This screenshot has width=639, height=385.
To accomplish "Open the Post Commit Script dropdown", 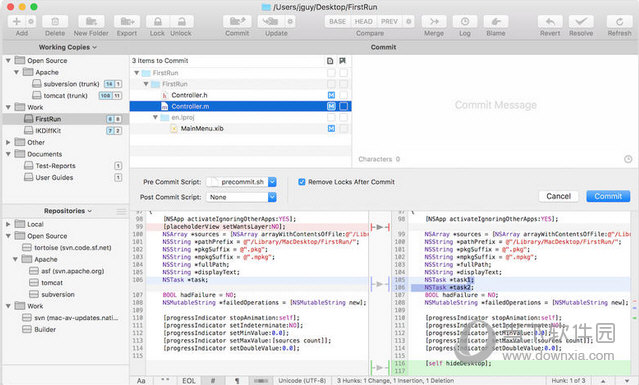I will click(x=241, y=197).
